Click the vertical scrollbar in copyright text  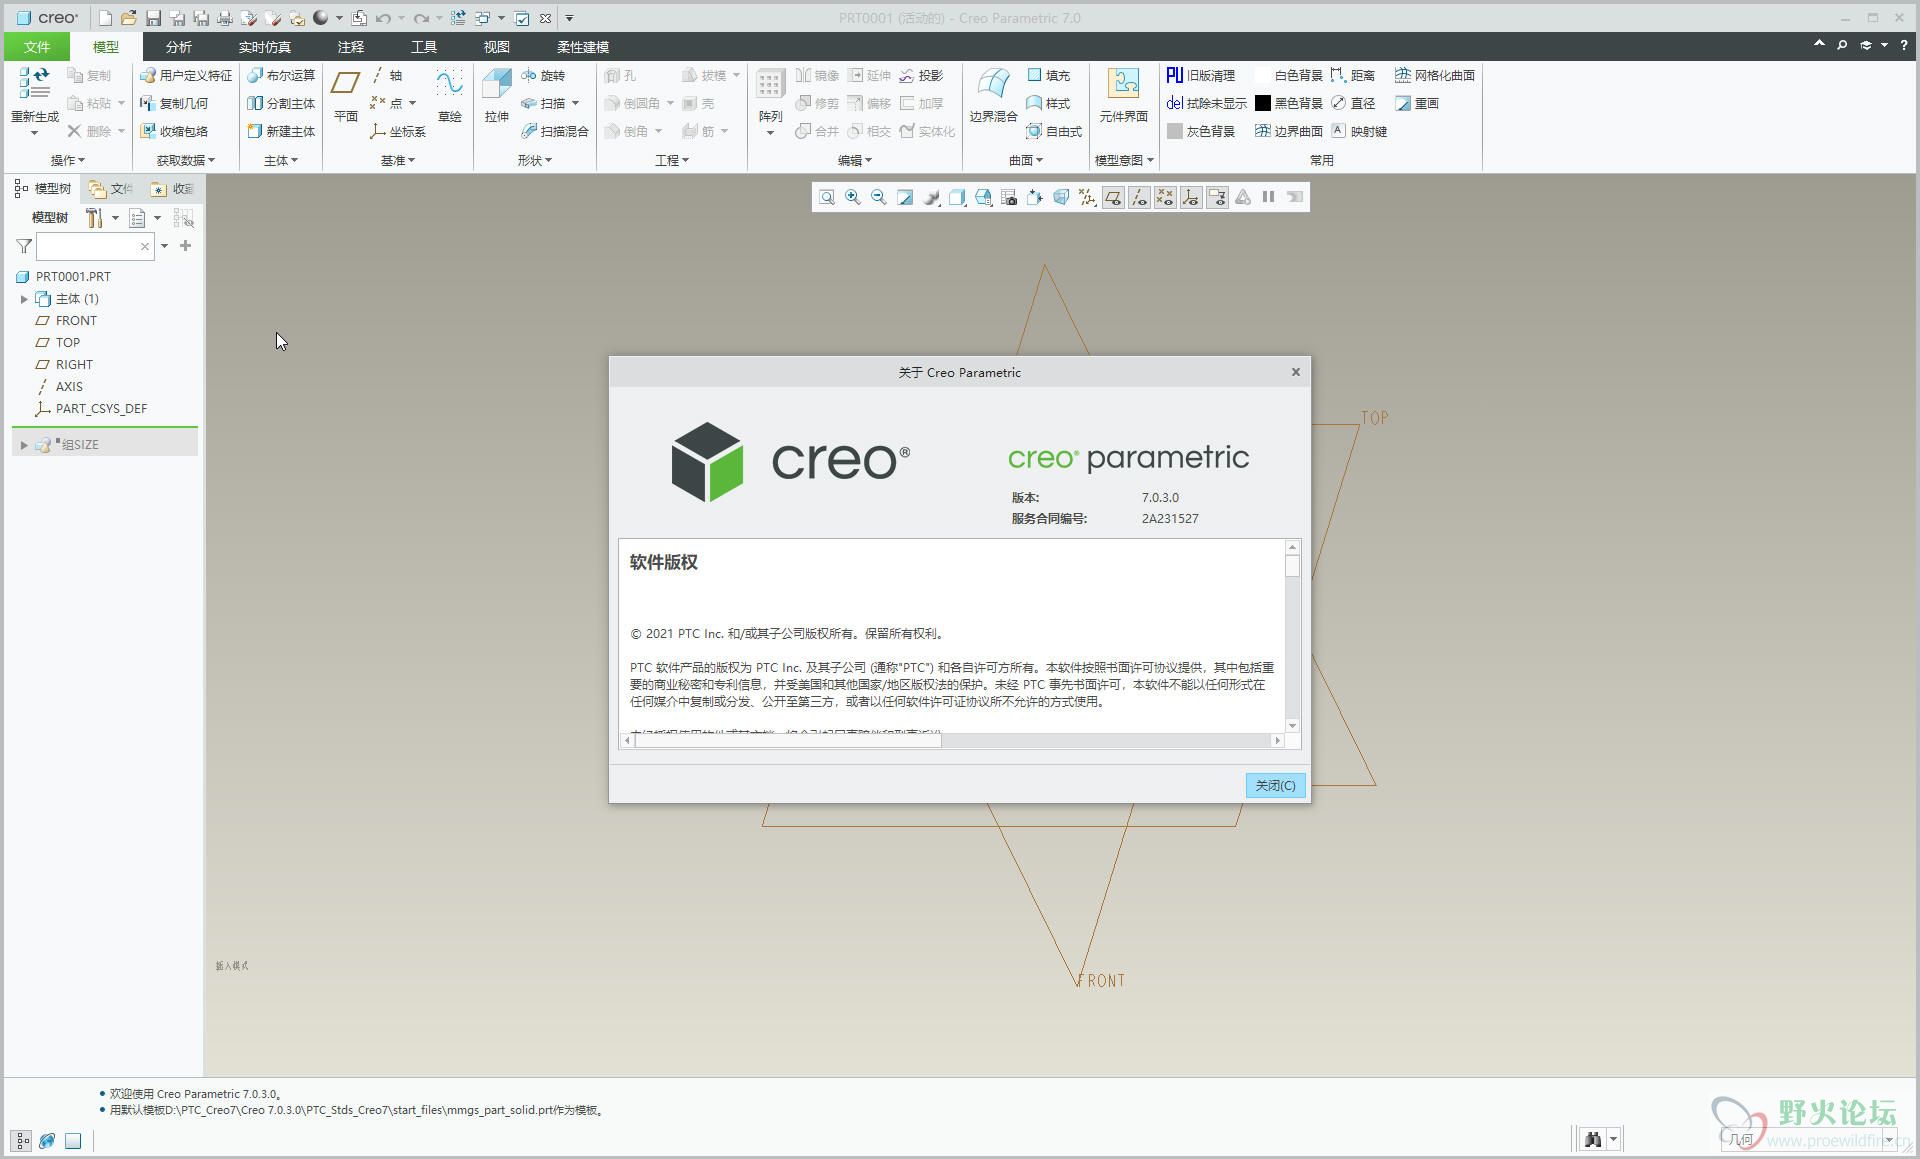click(1292, 636)
